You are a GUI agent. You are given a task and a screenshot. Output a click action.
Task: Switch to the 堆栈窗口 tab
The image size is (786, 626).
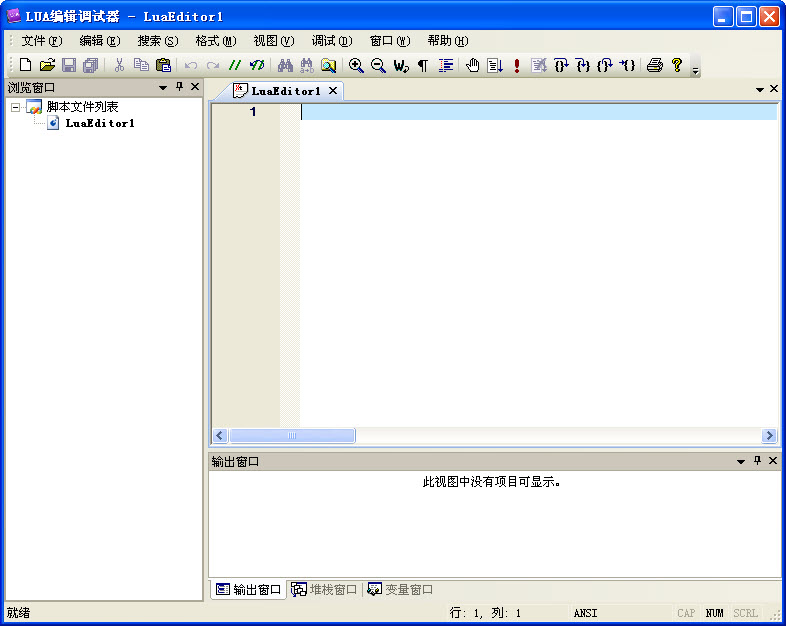pos(324,589)
